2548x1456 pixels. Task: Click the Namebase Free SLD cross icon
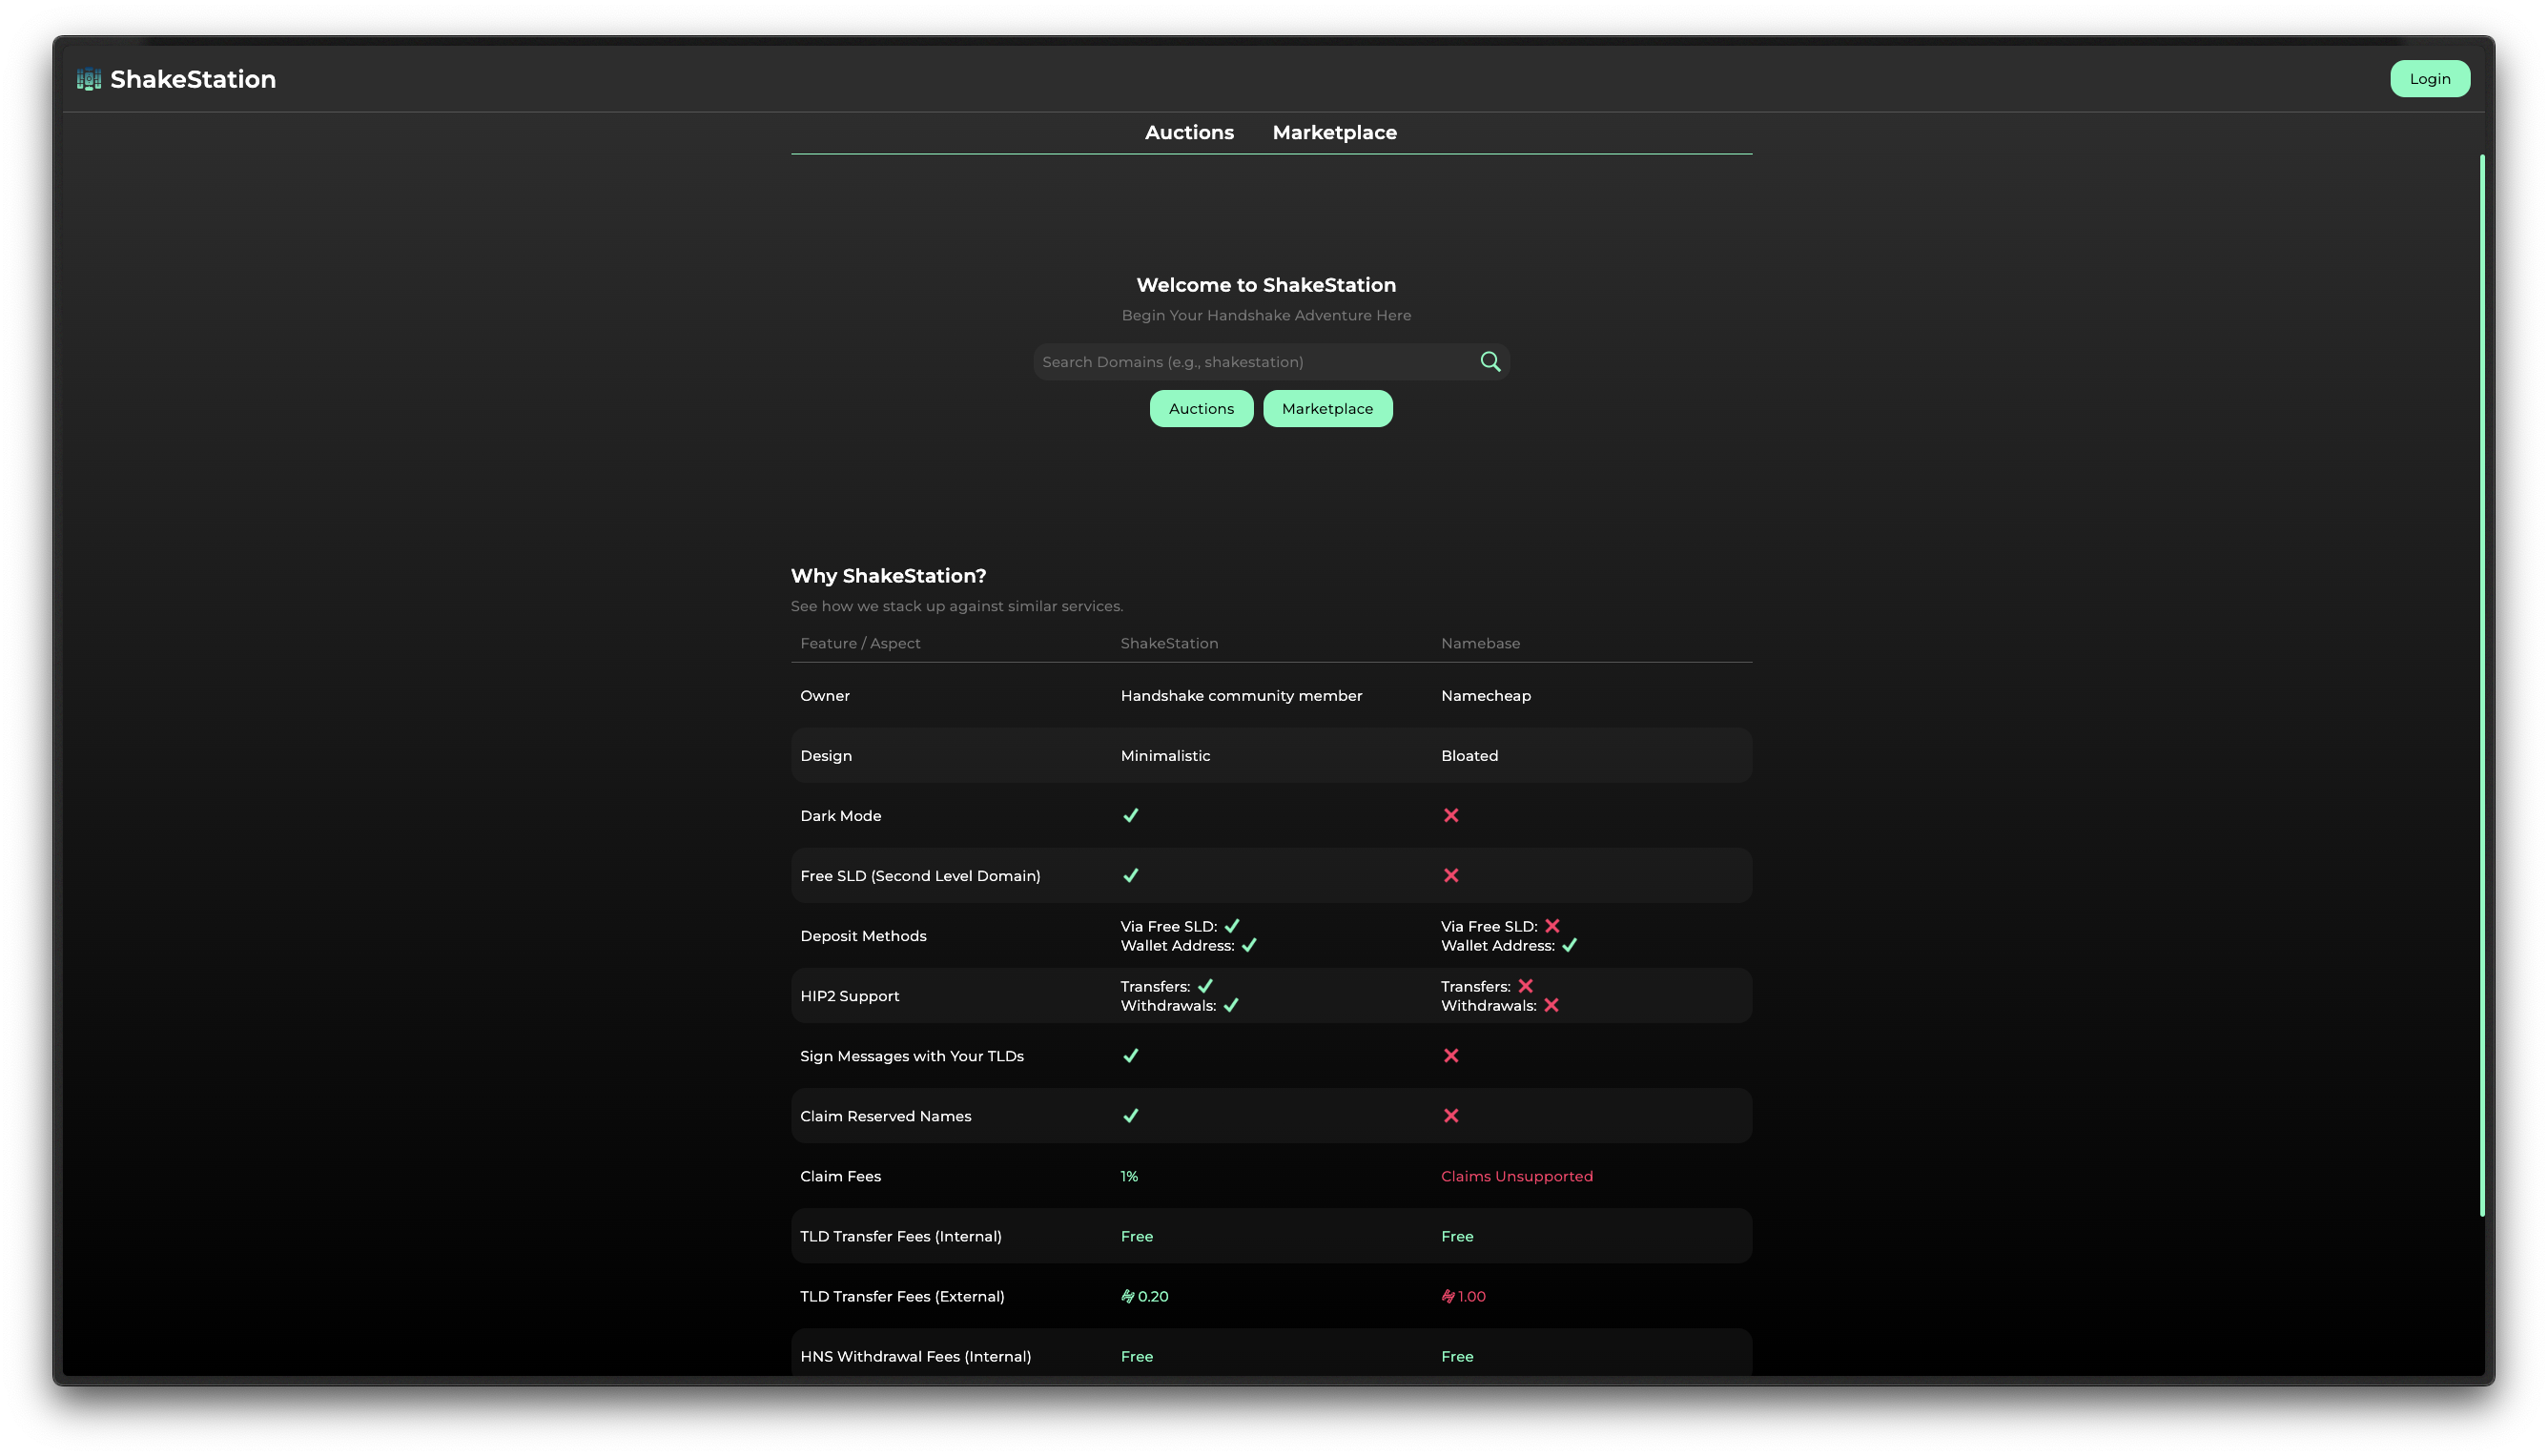click(1451, 876)
